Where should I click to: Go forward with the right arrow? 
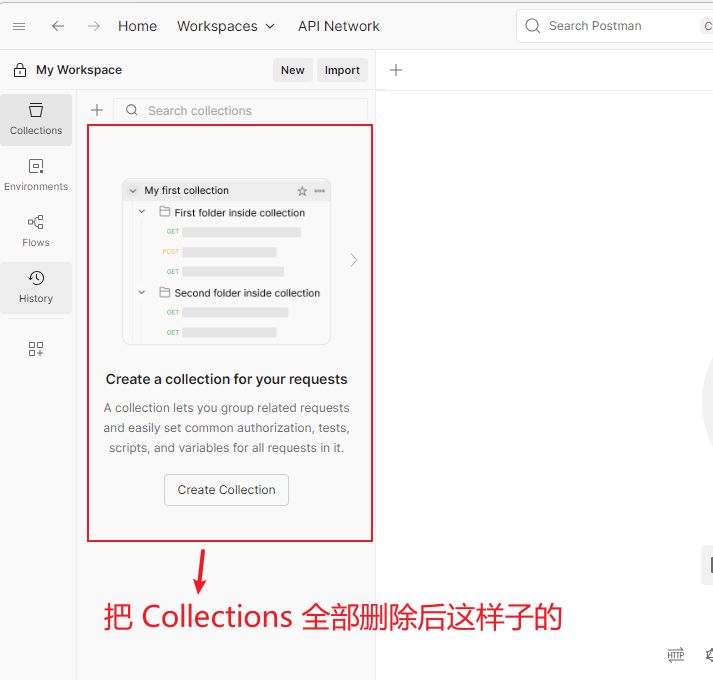93,26
